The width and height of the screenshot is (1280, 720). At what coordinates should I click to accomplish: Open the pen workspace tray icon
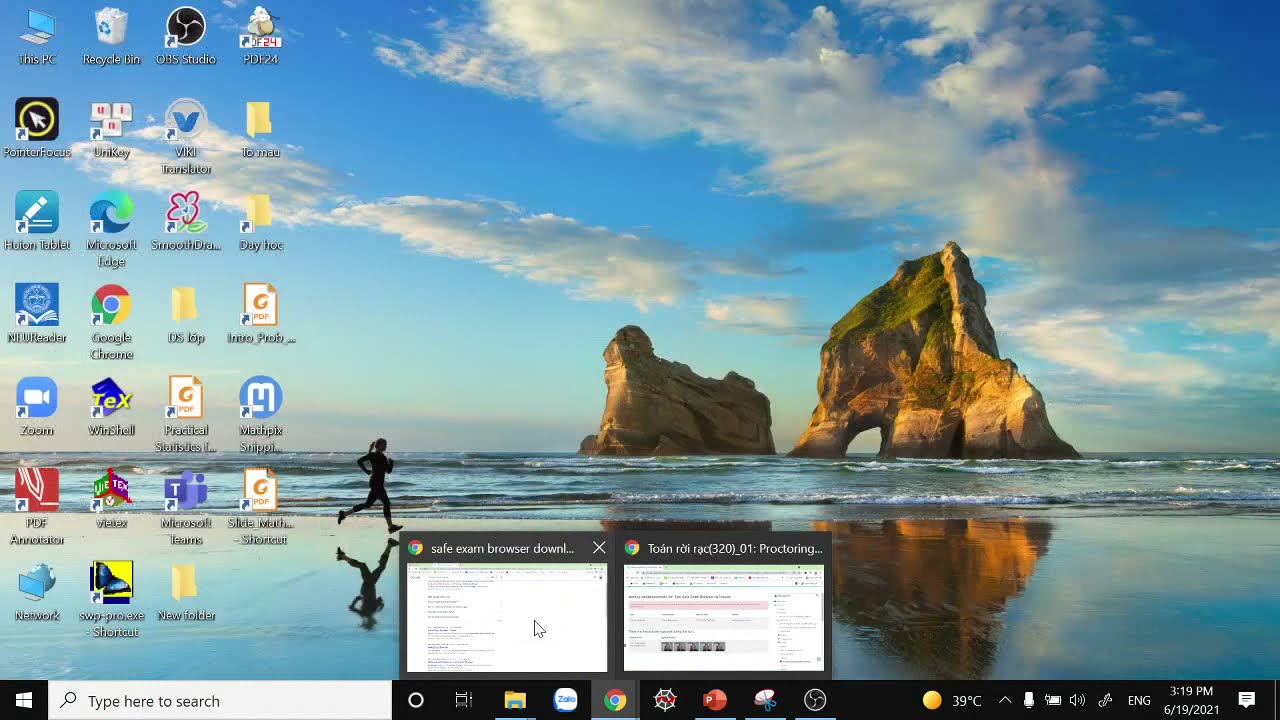(1106, 700)
